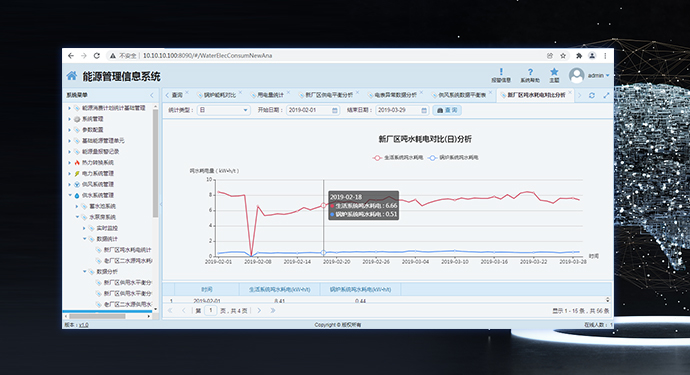This screenshot has height=375, width=690.
Task: Reload the page with browser refresh icon
Action: click(x=97, y=55)
